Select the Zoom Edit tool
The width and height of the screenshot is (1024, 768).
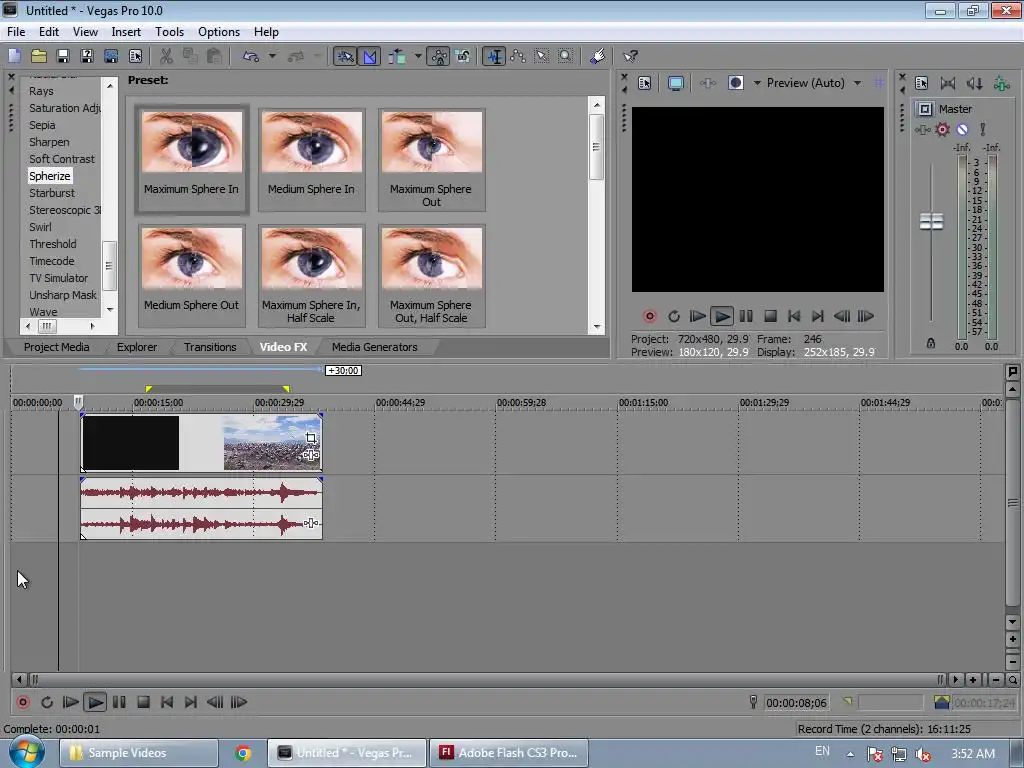pos(566,57)
